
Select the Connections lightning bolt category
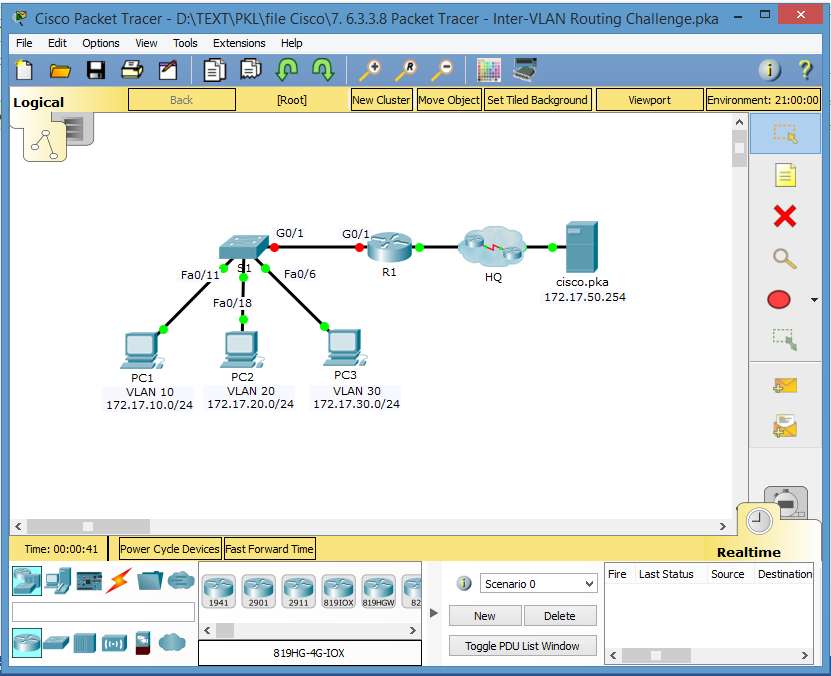tap(119, 581)
